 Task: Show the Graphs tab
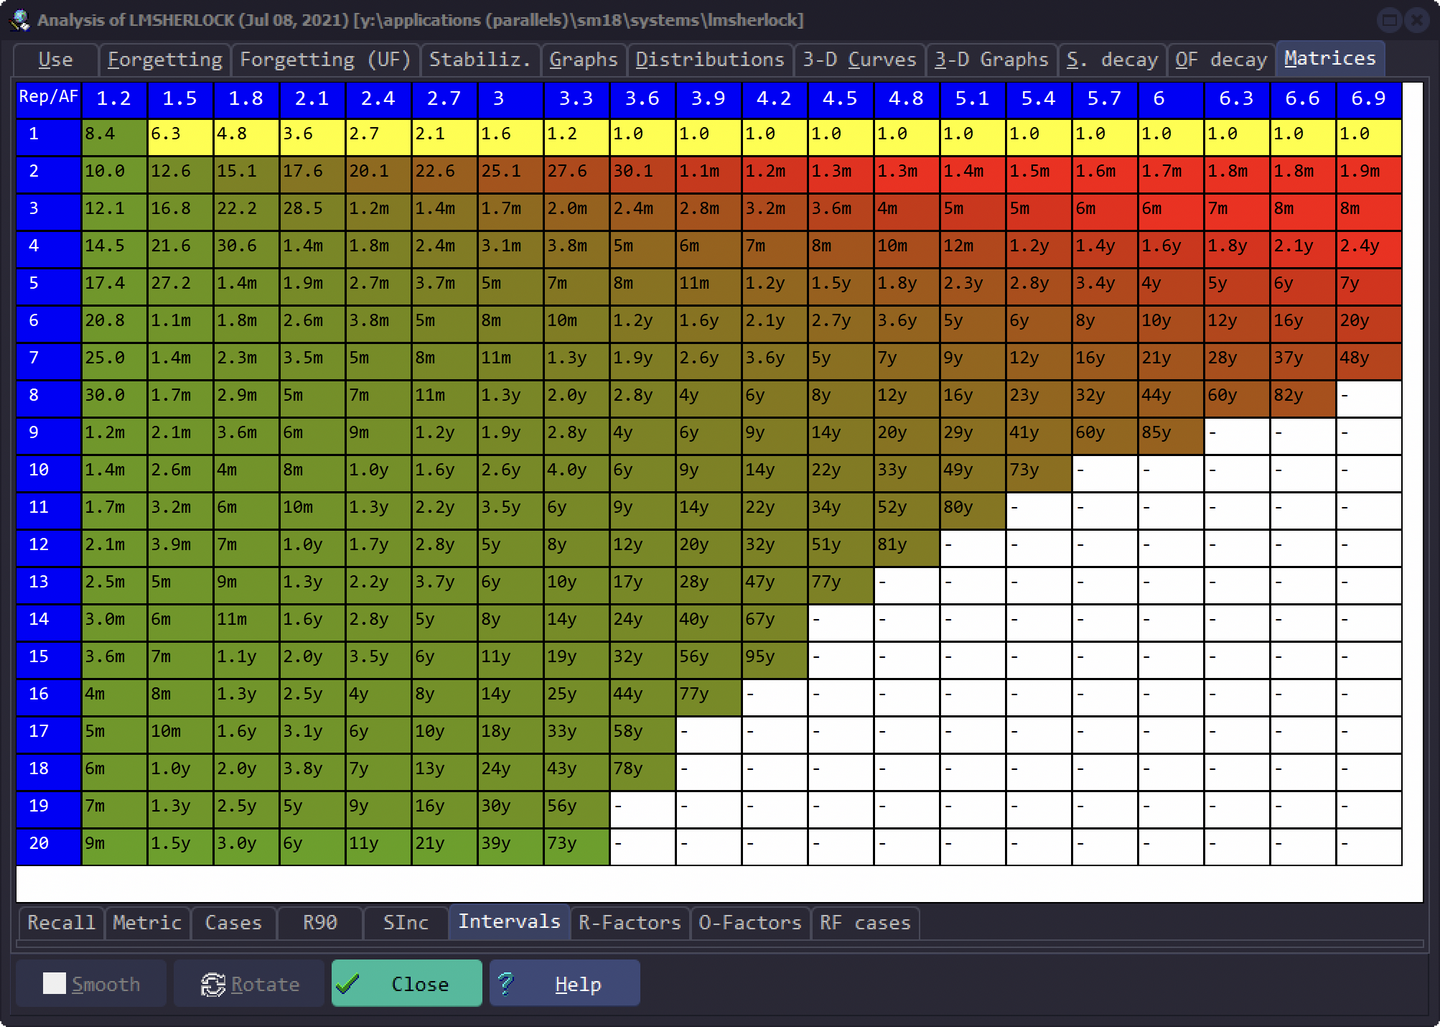click(x=584, y=60)
